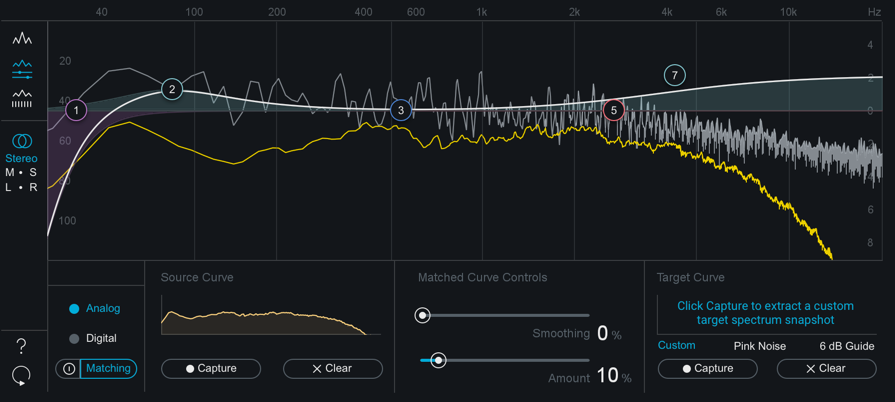Select the spectrum with piano roll view icon
The width and height of the screenshot is (895, 402).
tap(22, 99)
